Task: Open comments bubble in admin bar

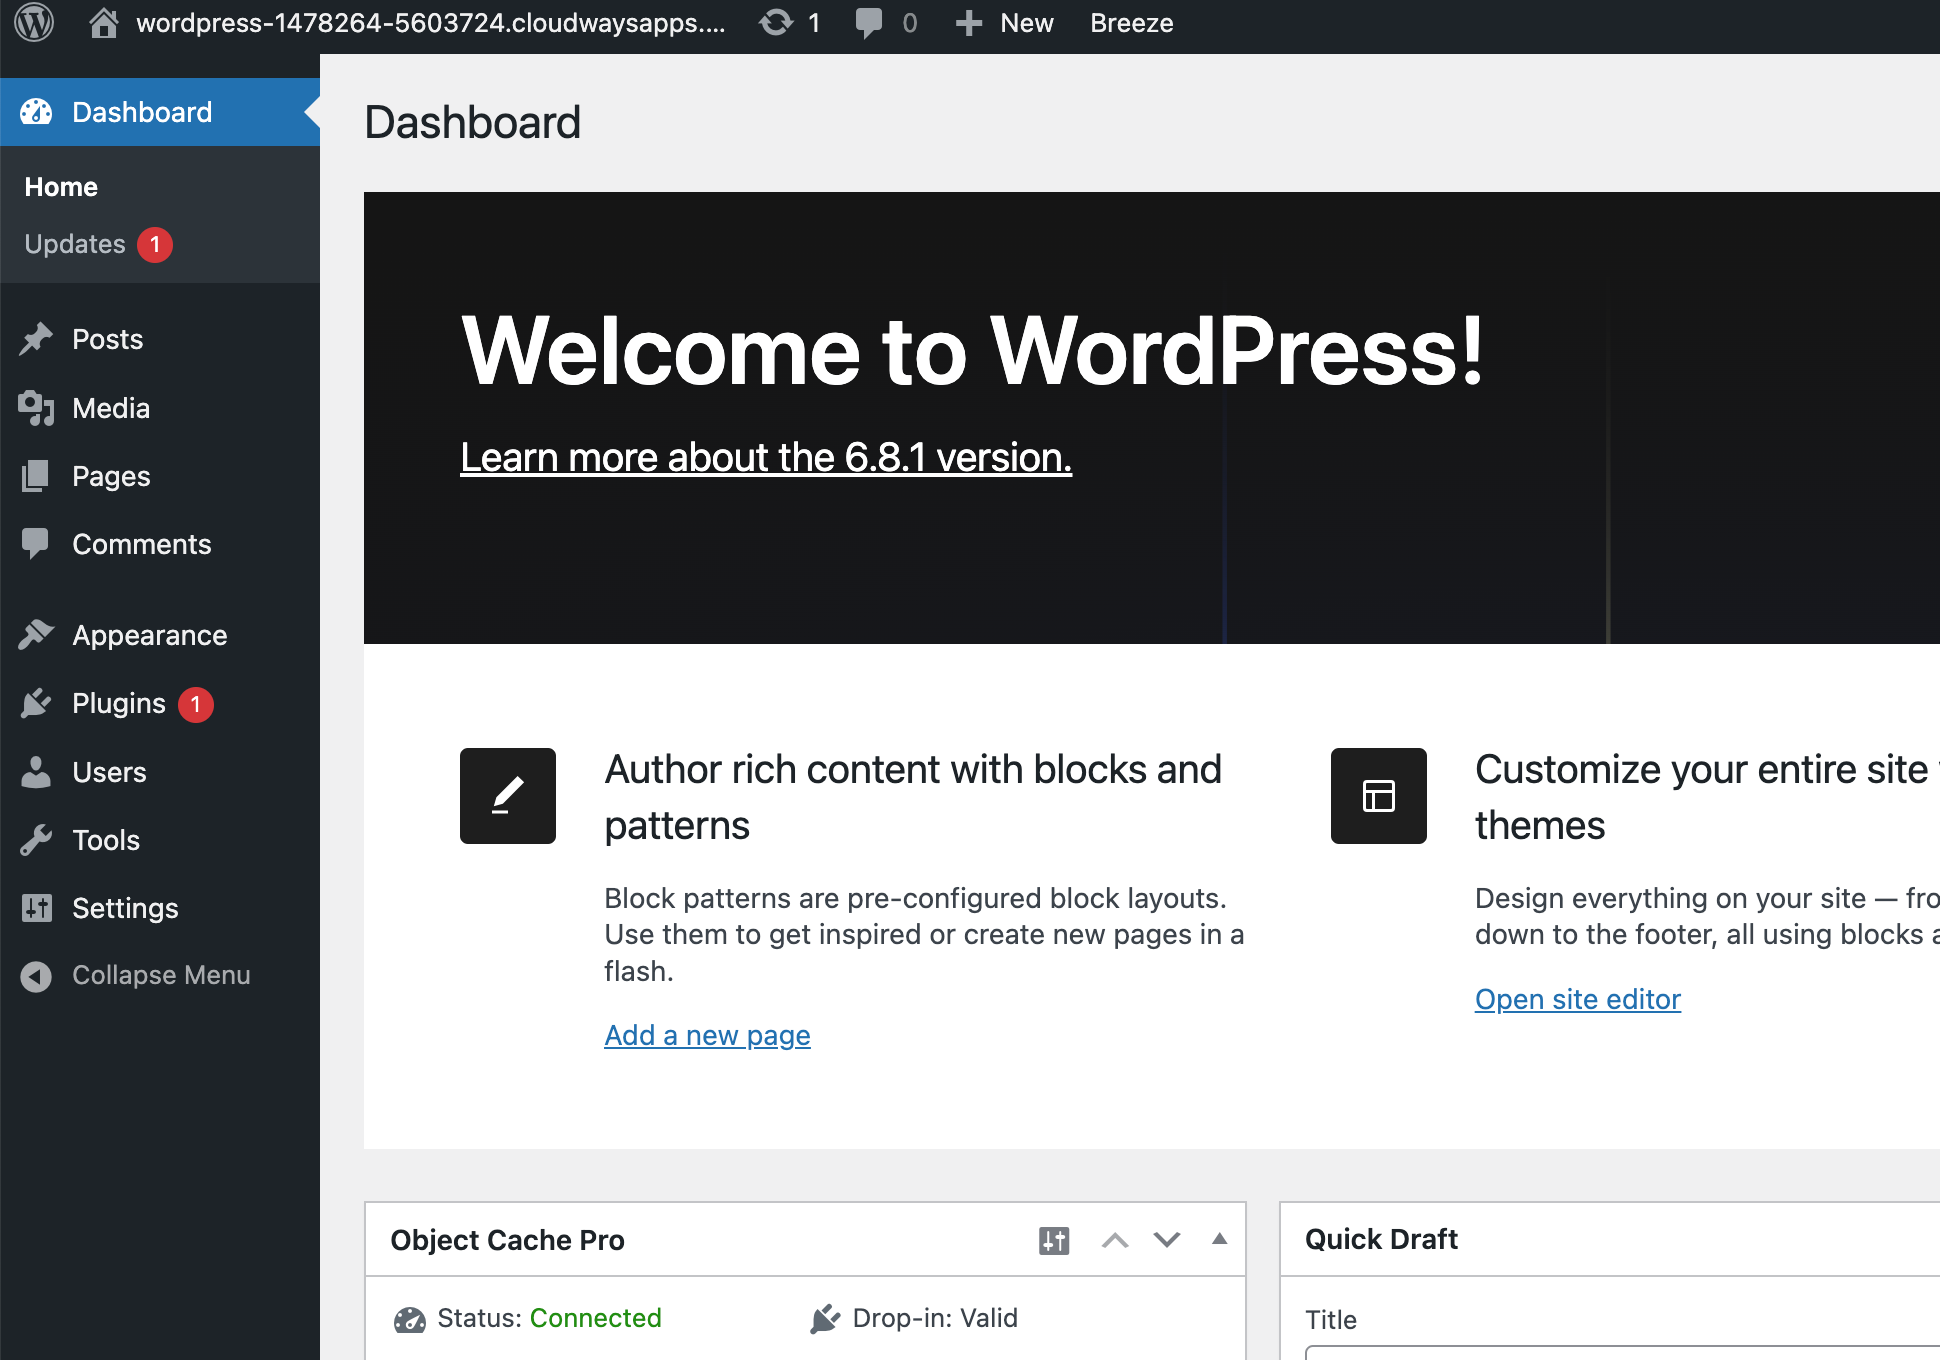Action: 869,23
